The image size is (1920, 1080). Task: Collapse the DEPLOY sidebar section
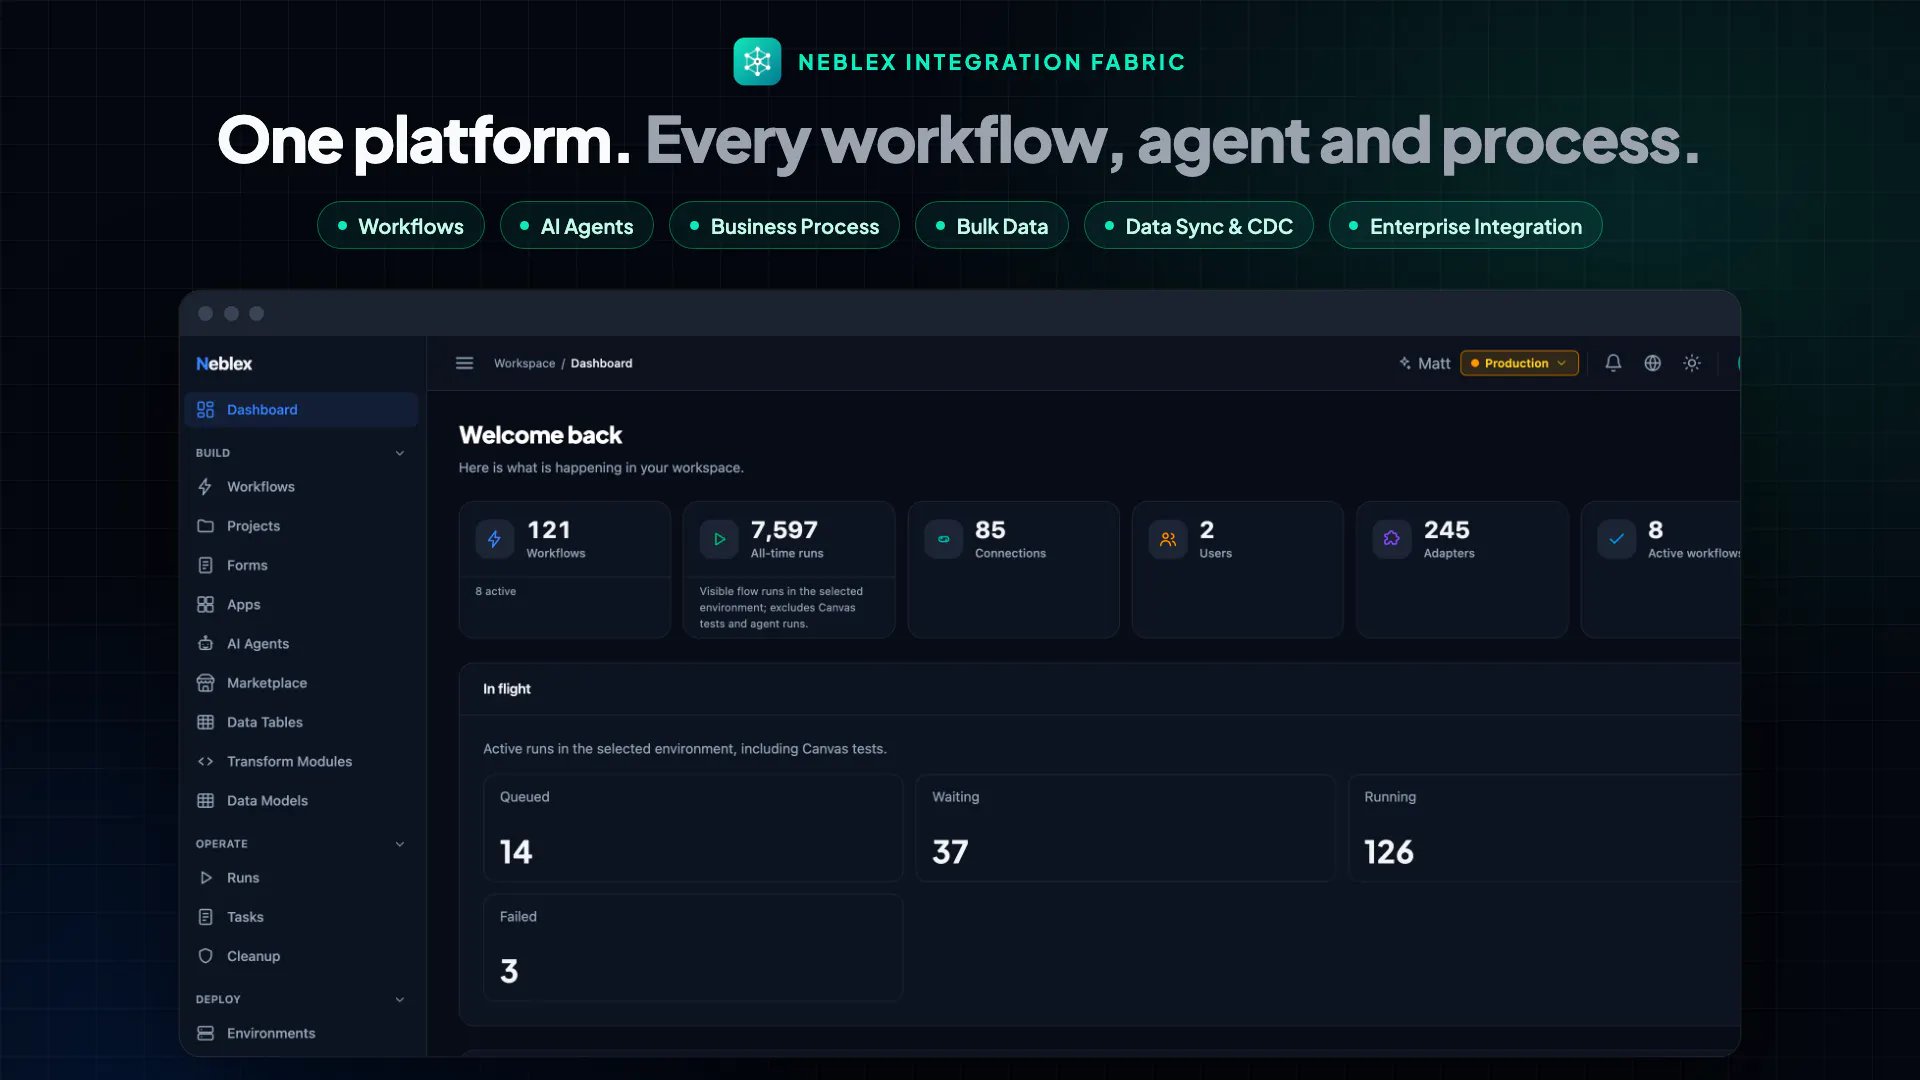400,999
